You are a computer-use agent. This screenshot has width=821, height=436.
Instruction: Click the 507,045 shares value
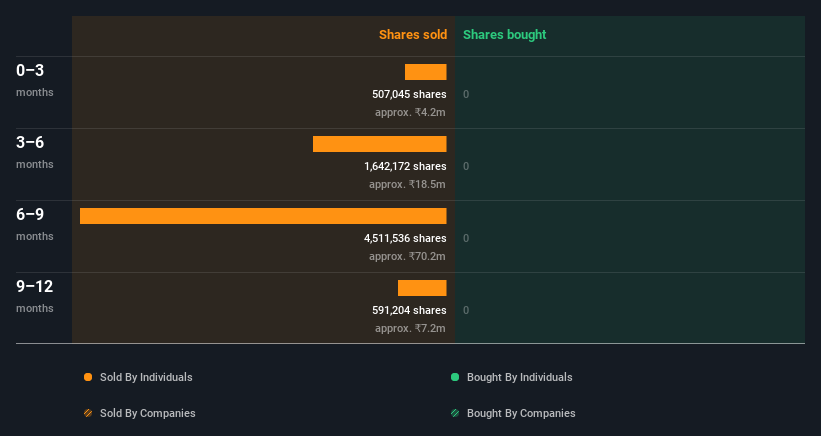coord(409,94)
